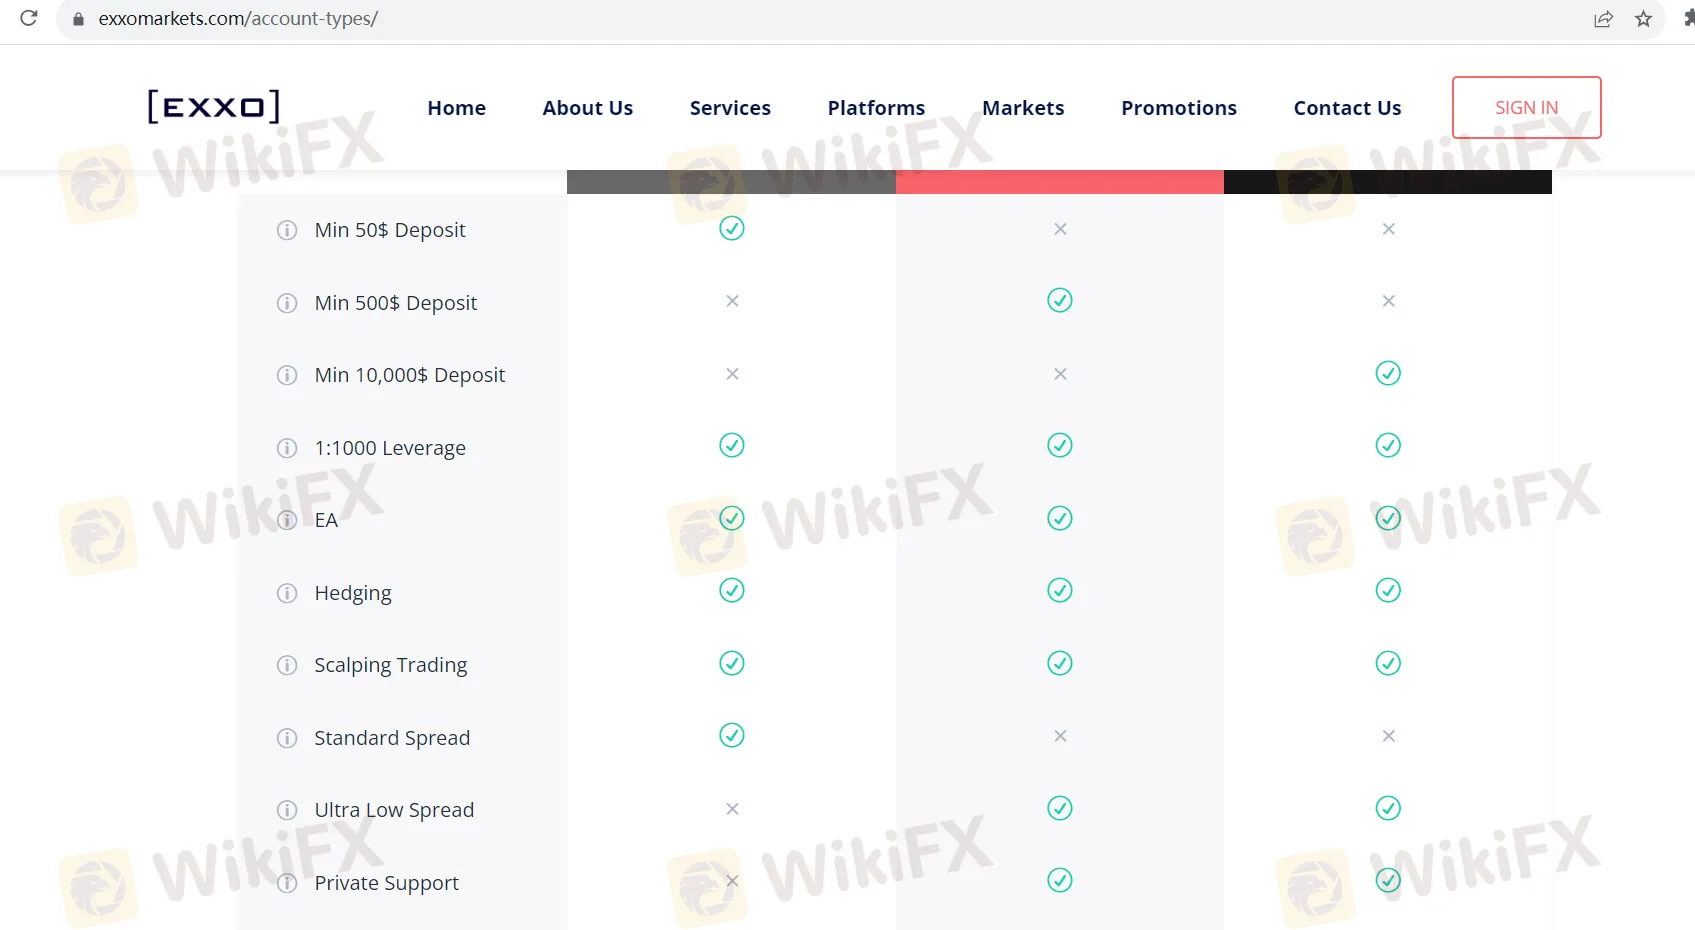
Task: Bookmark this page with the star icon
Action: [x=1643, y=19]
